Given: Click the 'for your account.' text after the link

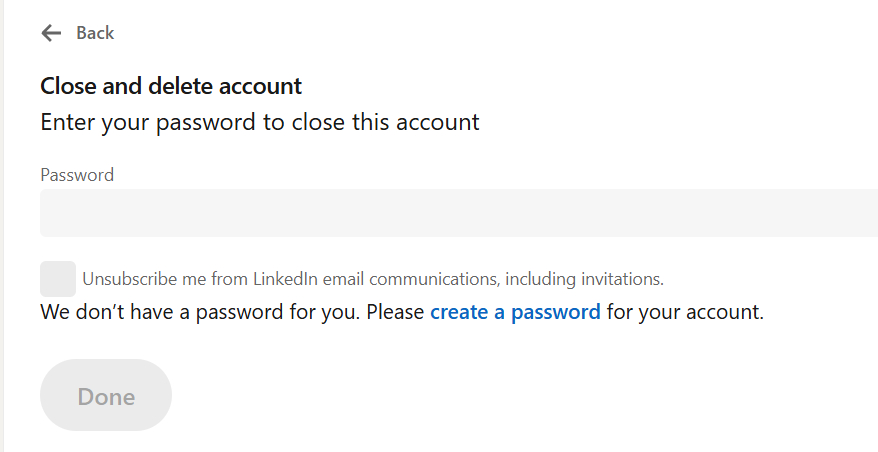Looking at the screenshot, I should point(685,312).
